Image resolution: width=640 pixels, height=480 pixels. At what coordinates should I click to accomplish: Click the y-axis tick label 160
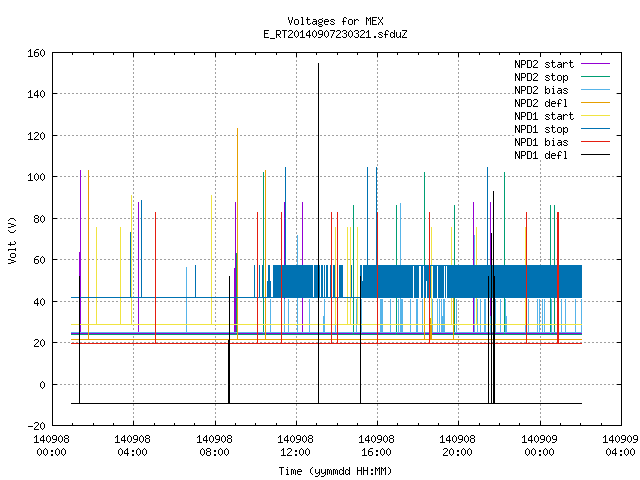coord(36,53)
